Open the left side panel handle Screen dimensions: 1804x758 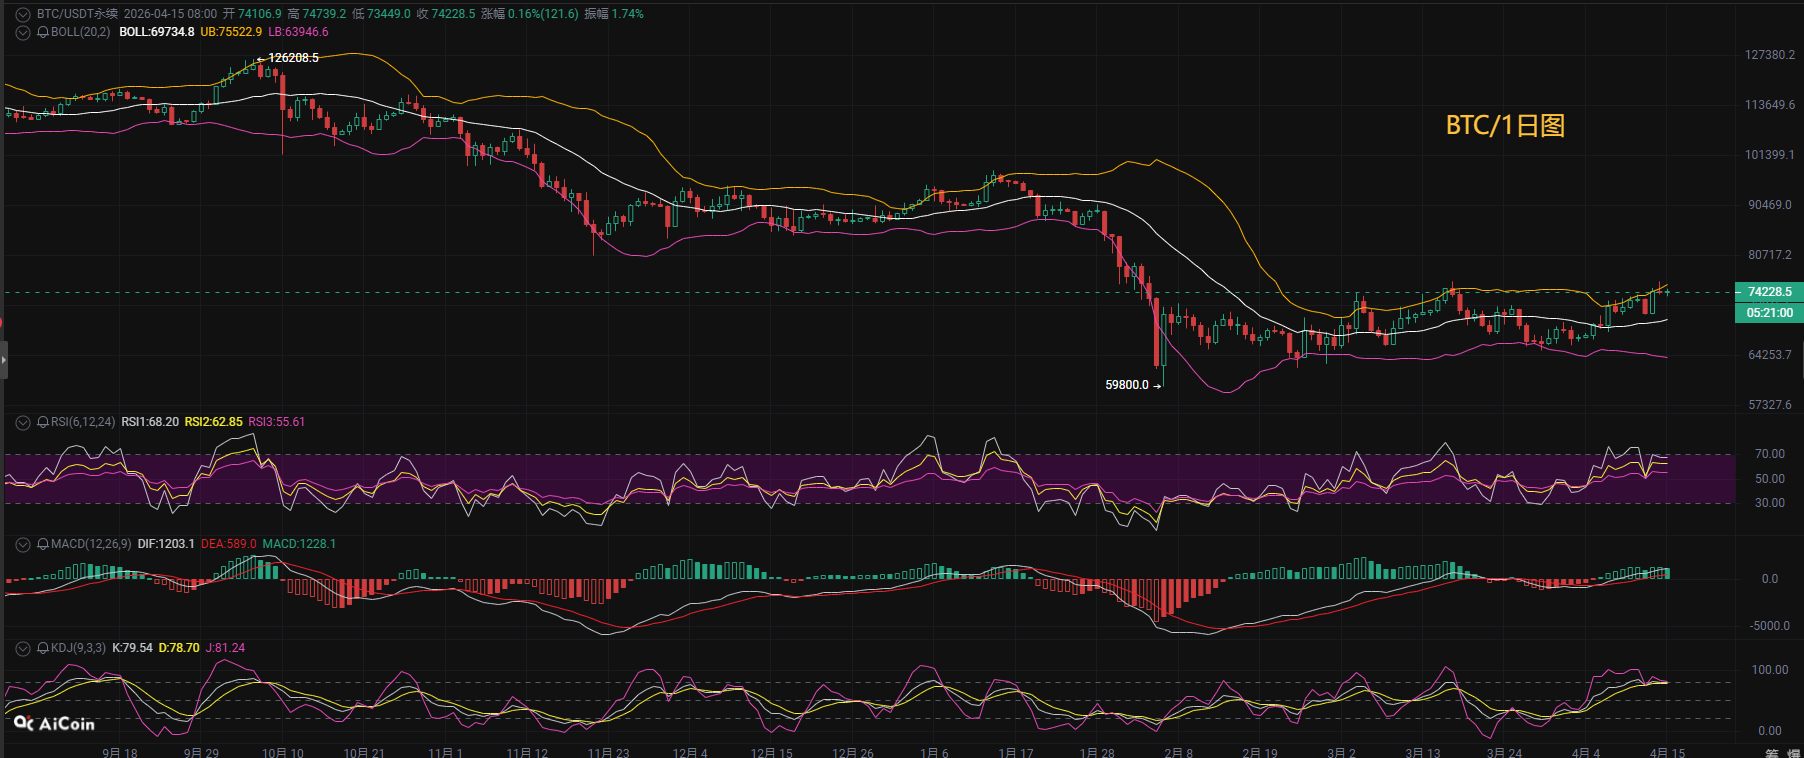(x=3, y=359)
